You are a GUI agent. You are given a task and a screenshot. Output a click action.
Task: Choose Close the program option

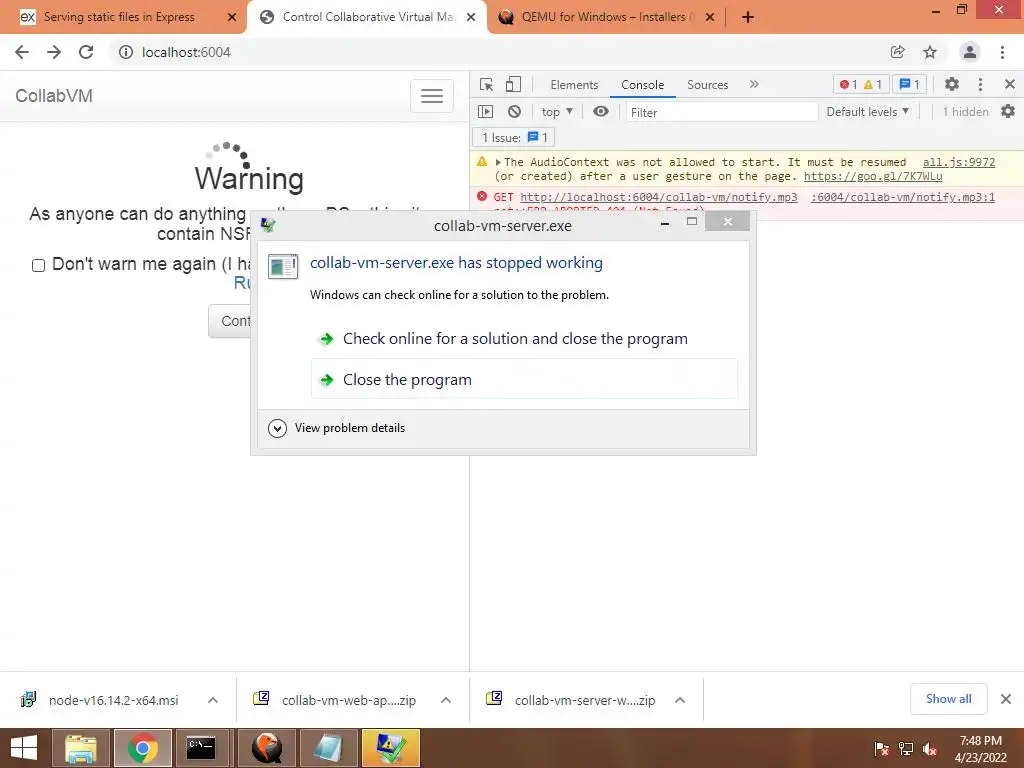(524, 379)
